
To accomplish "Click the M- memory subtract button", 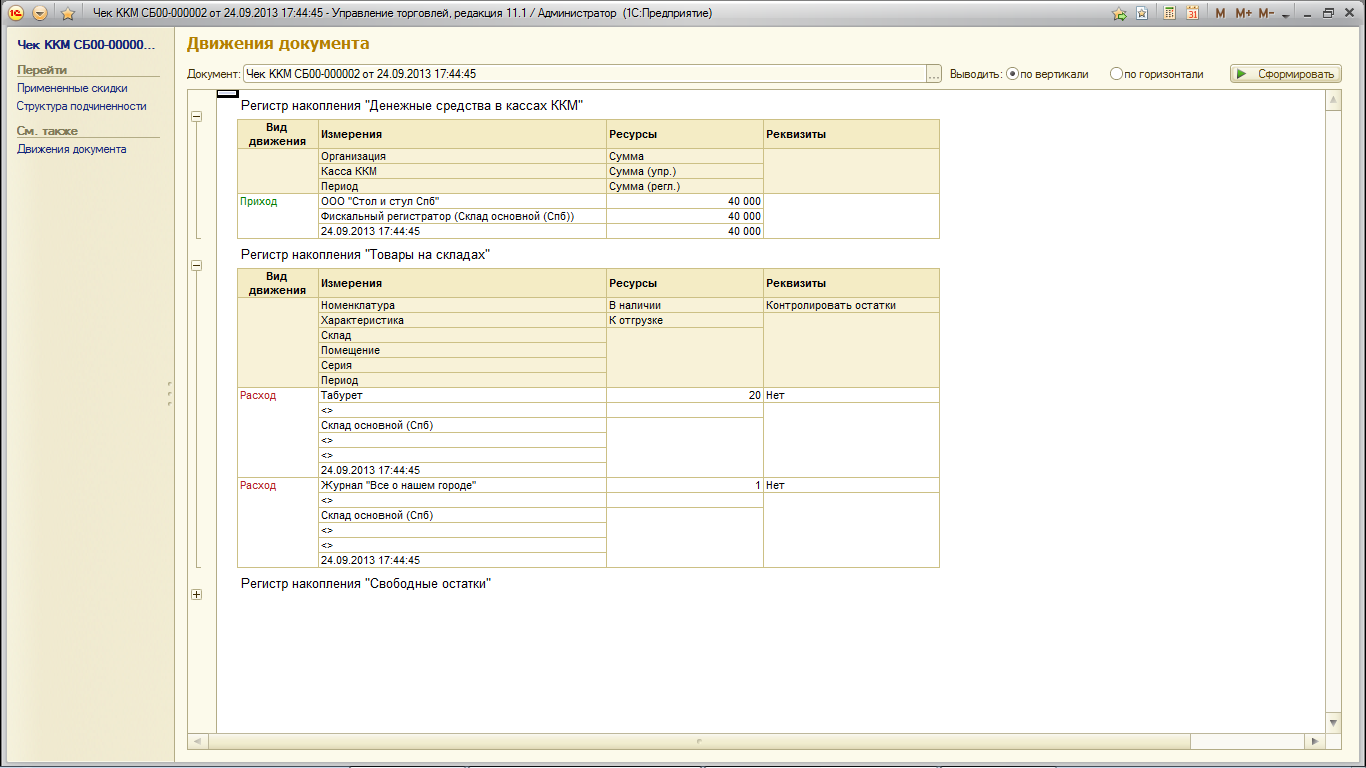I will pyautogui.click(x=1266, y=14).
